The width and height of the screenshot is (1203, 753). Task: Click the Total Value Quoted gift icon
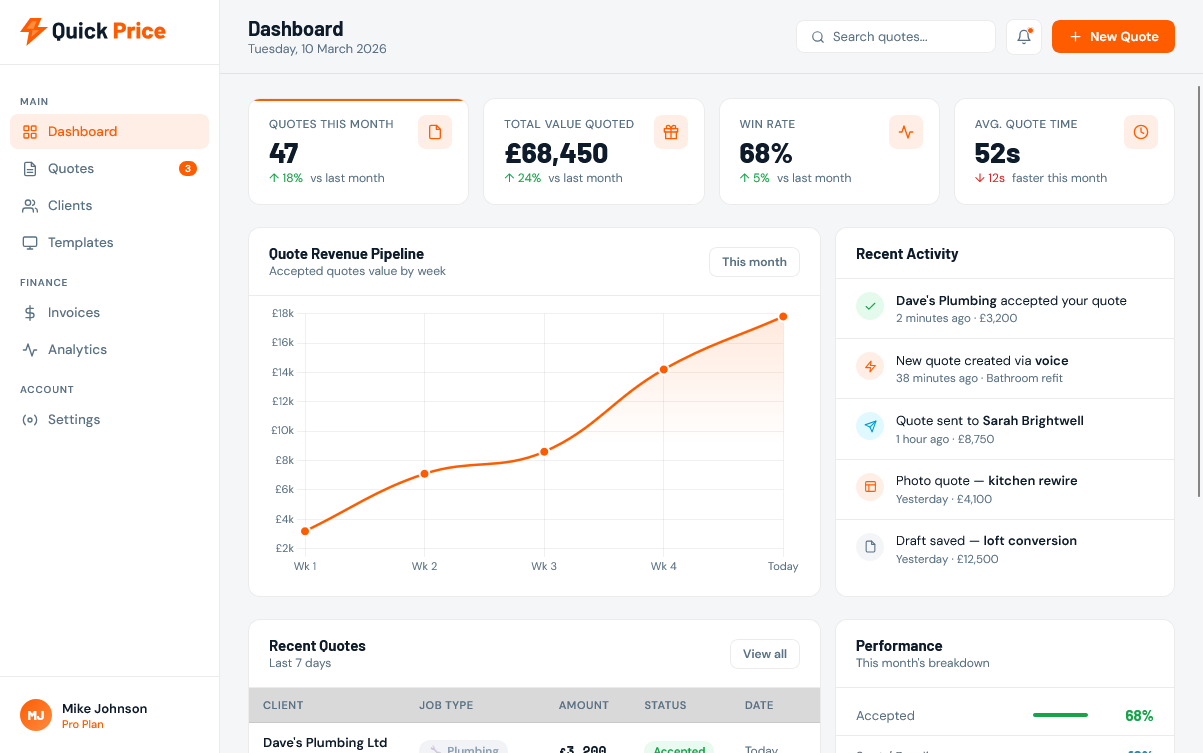pos(671,132)
